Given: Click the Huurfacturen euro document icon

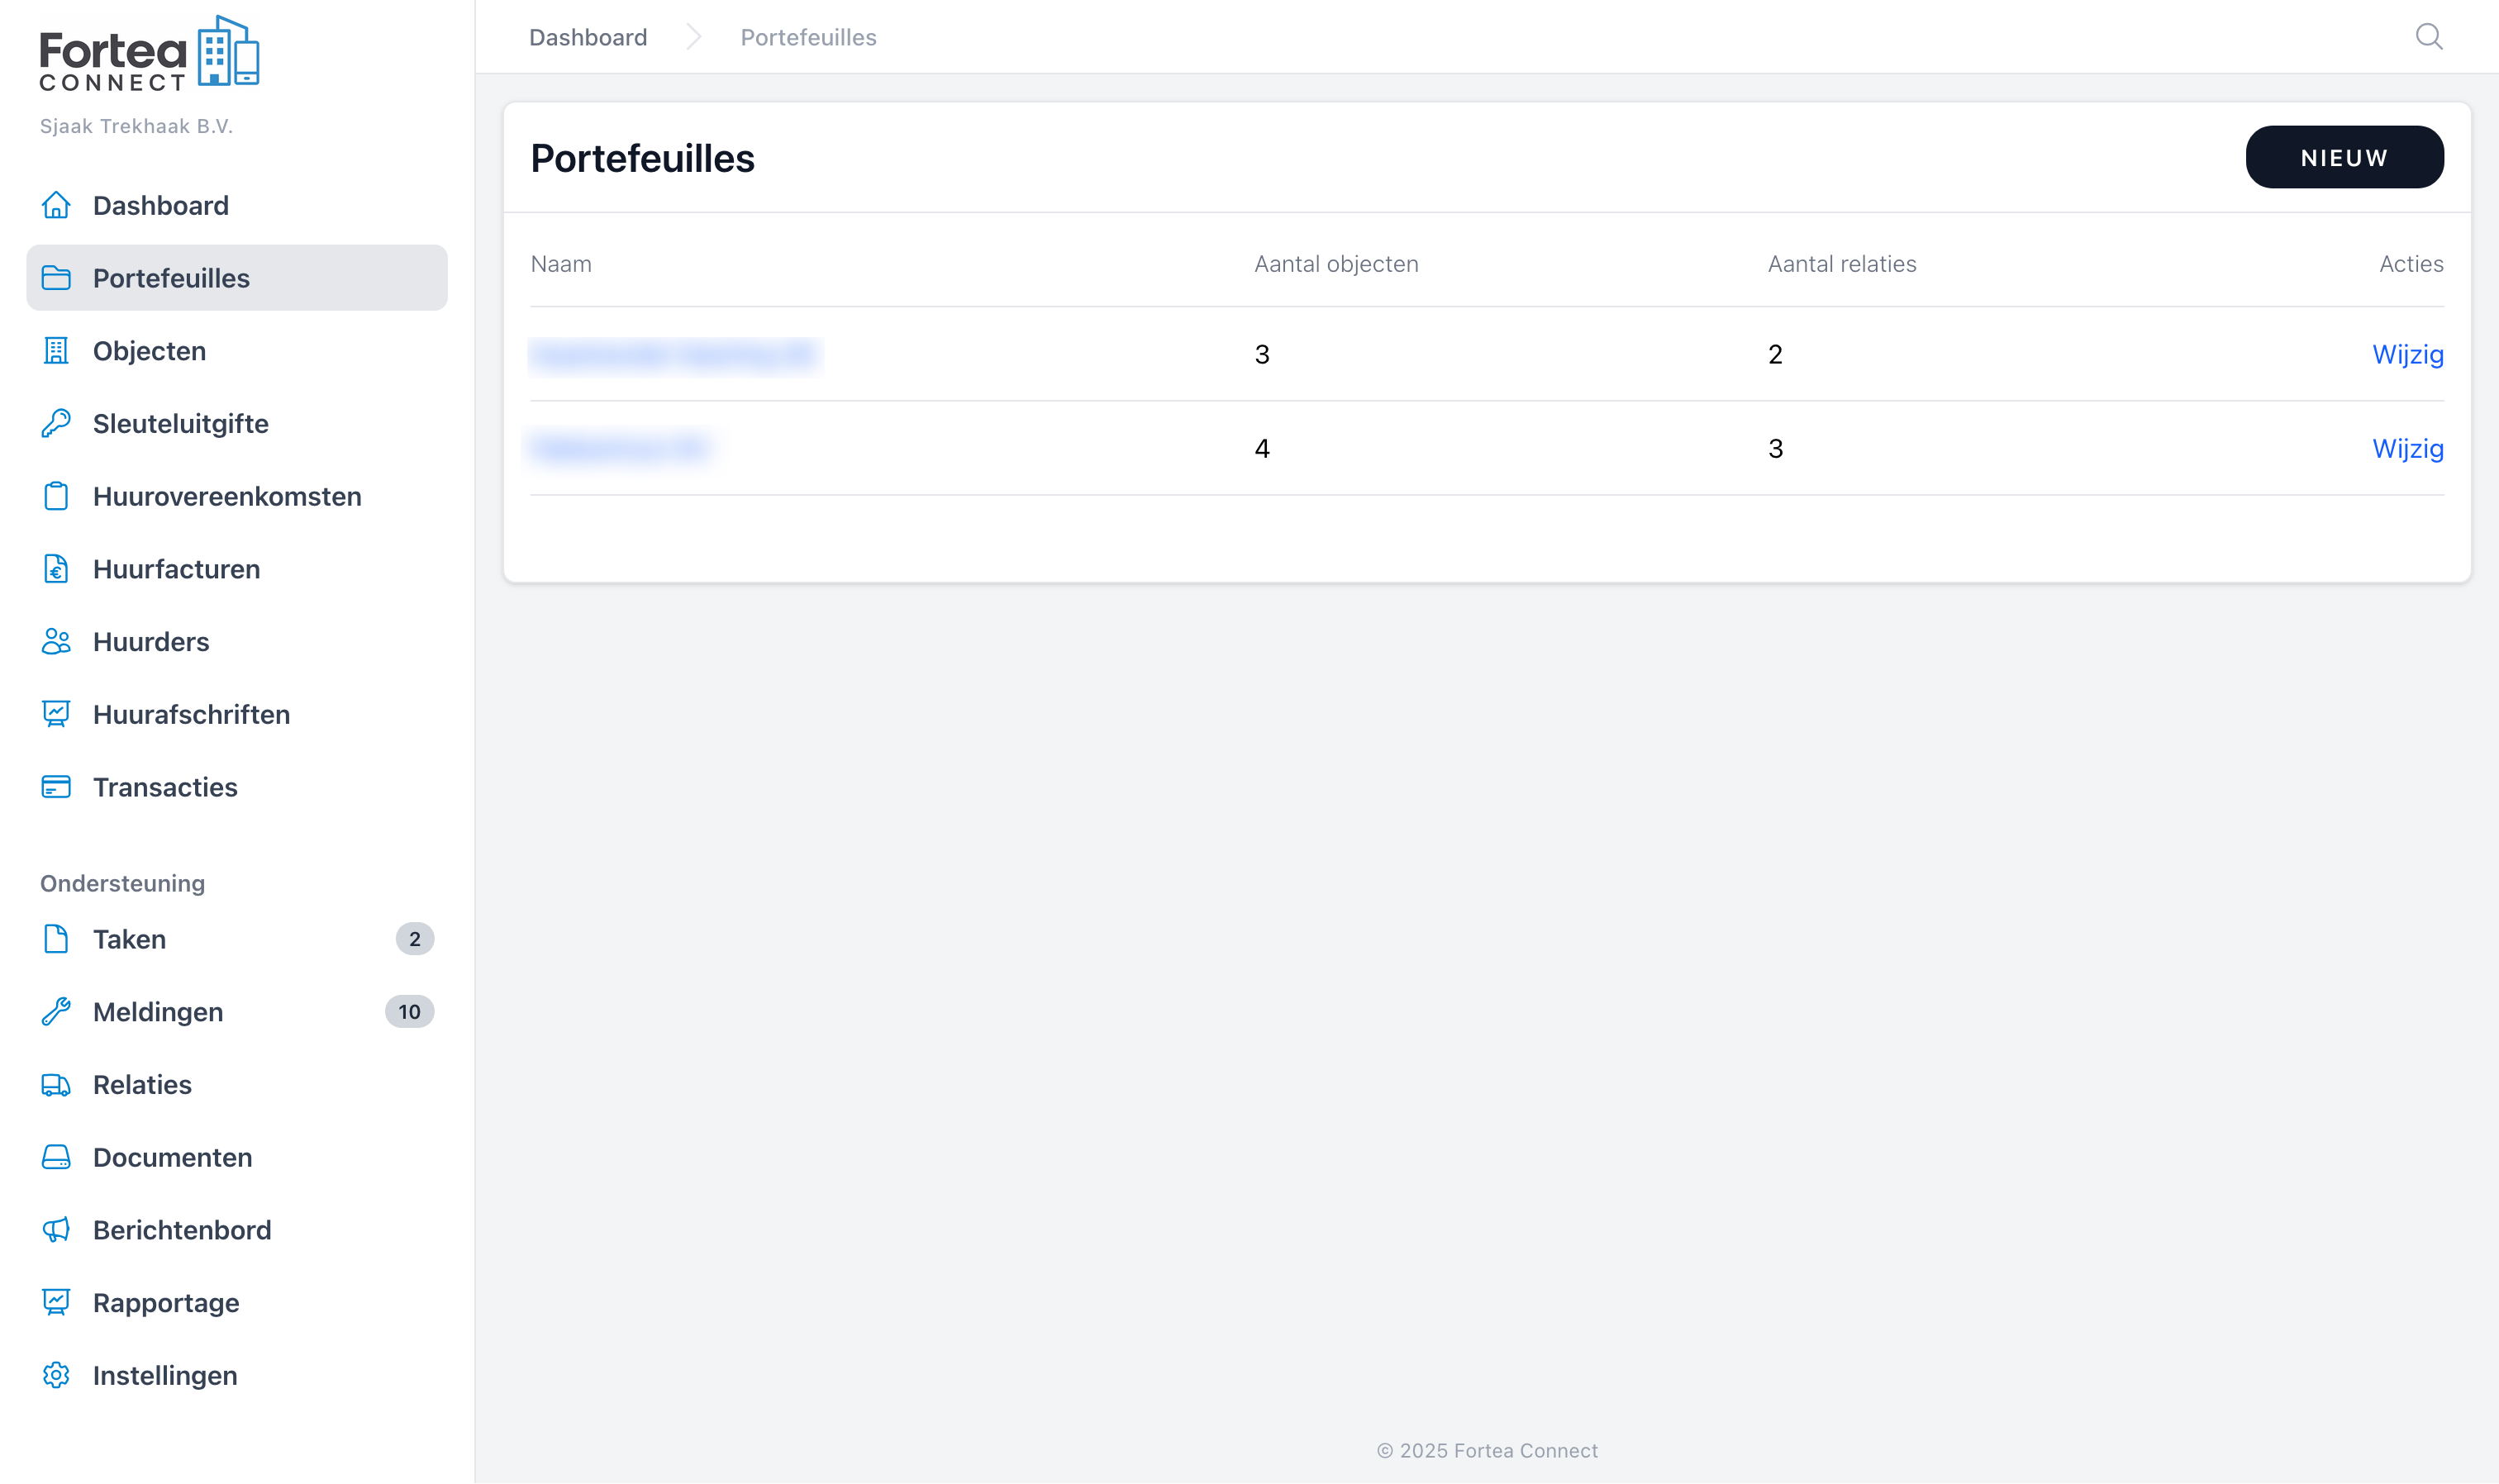Looking at the screenshot, I should pos(56,569).
